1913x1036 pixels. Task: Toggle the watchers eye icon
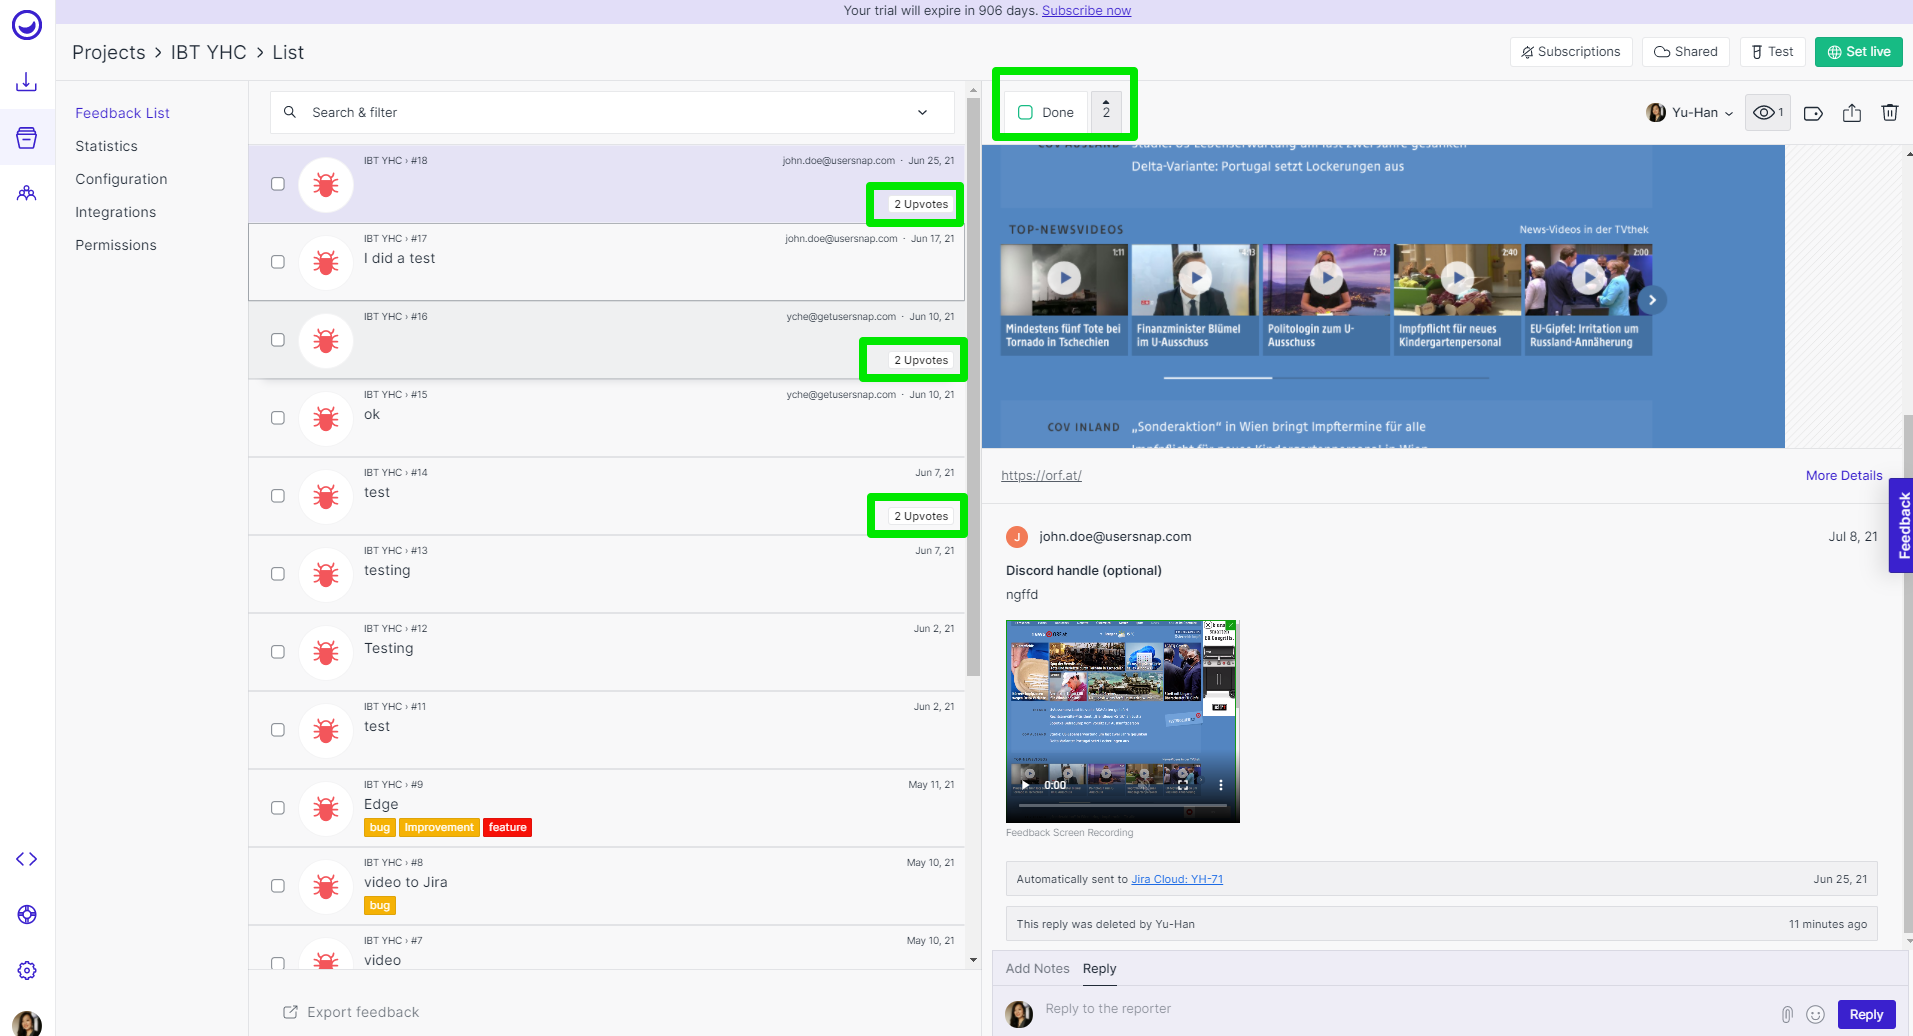click(x=1767, y=113)
